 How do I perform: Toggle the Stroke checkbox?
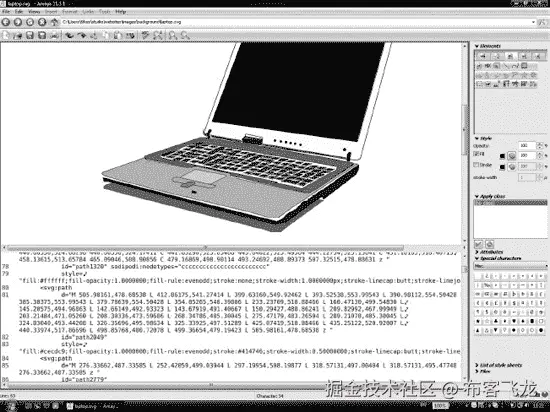pos(477,165)
